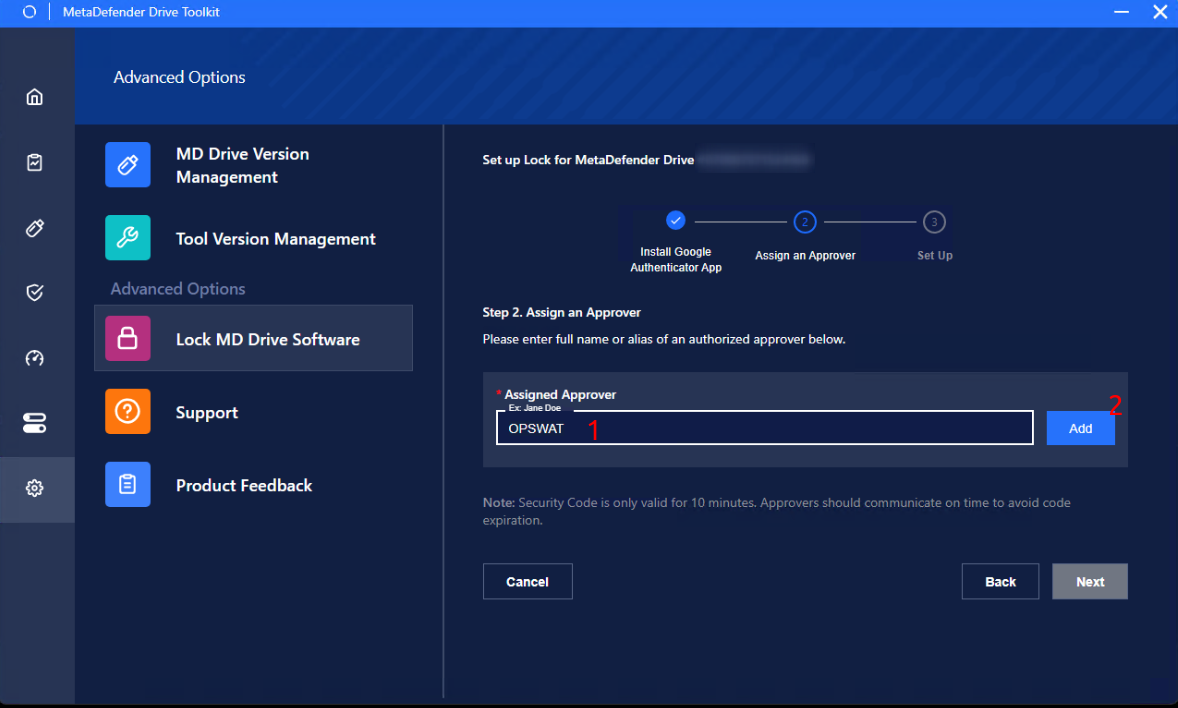Click the circular logo in title bar
Image resolution: width=1178 pixels, height=708 pixels.
(x=29, y=12)
